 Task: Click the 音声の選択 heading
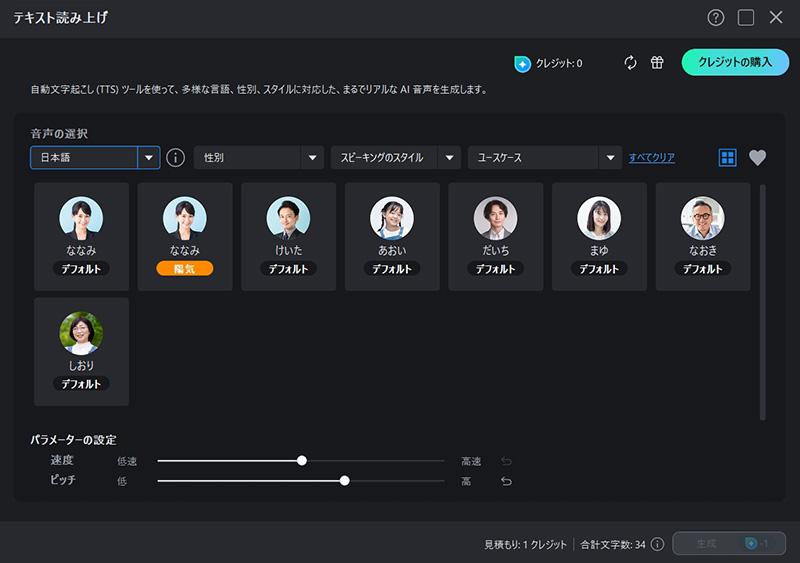pos(59,134)
